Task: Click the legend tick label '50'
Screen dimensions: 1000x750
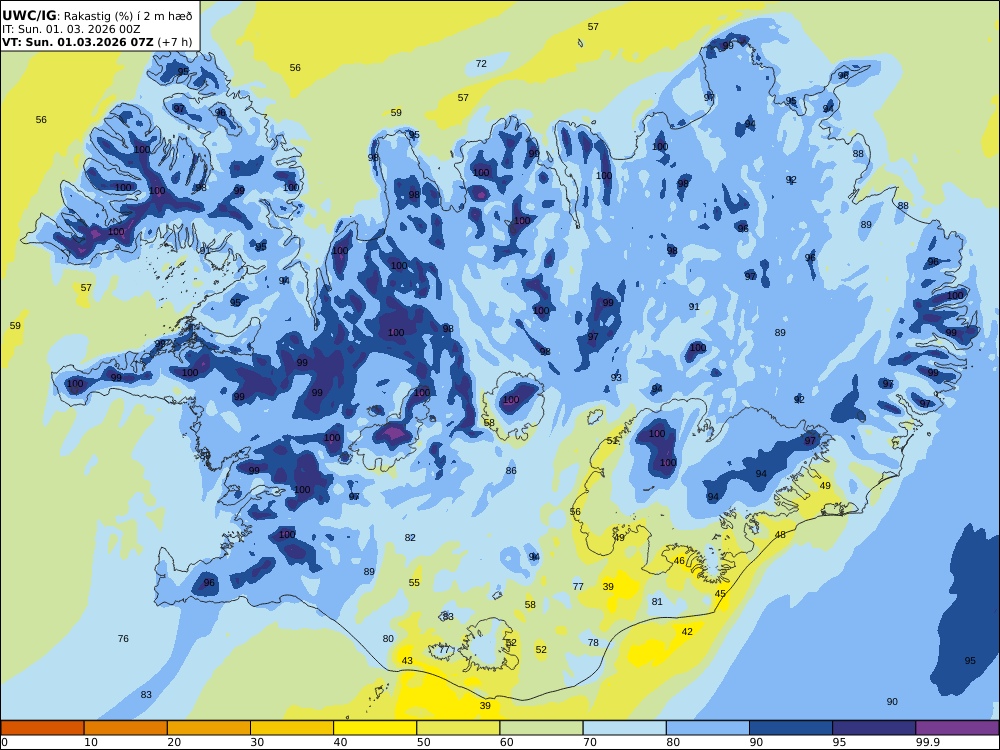Action: point(423,742)
